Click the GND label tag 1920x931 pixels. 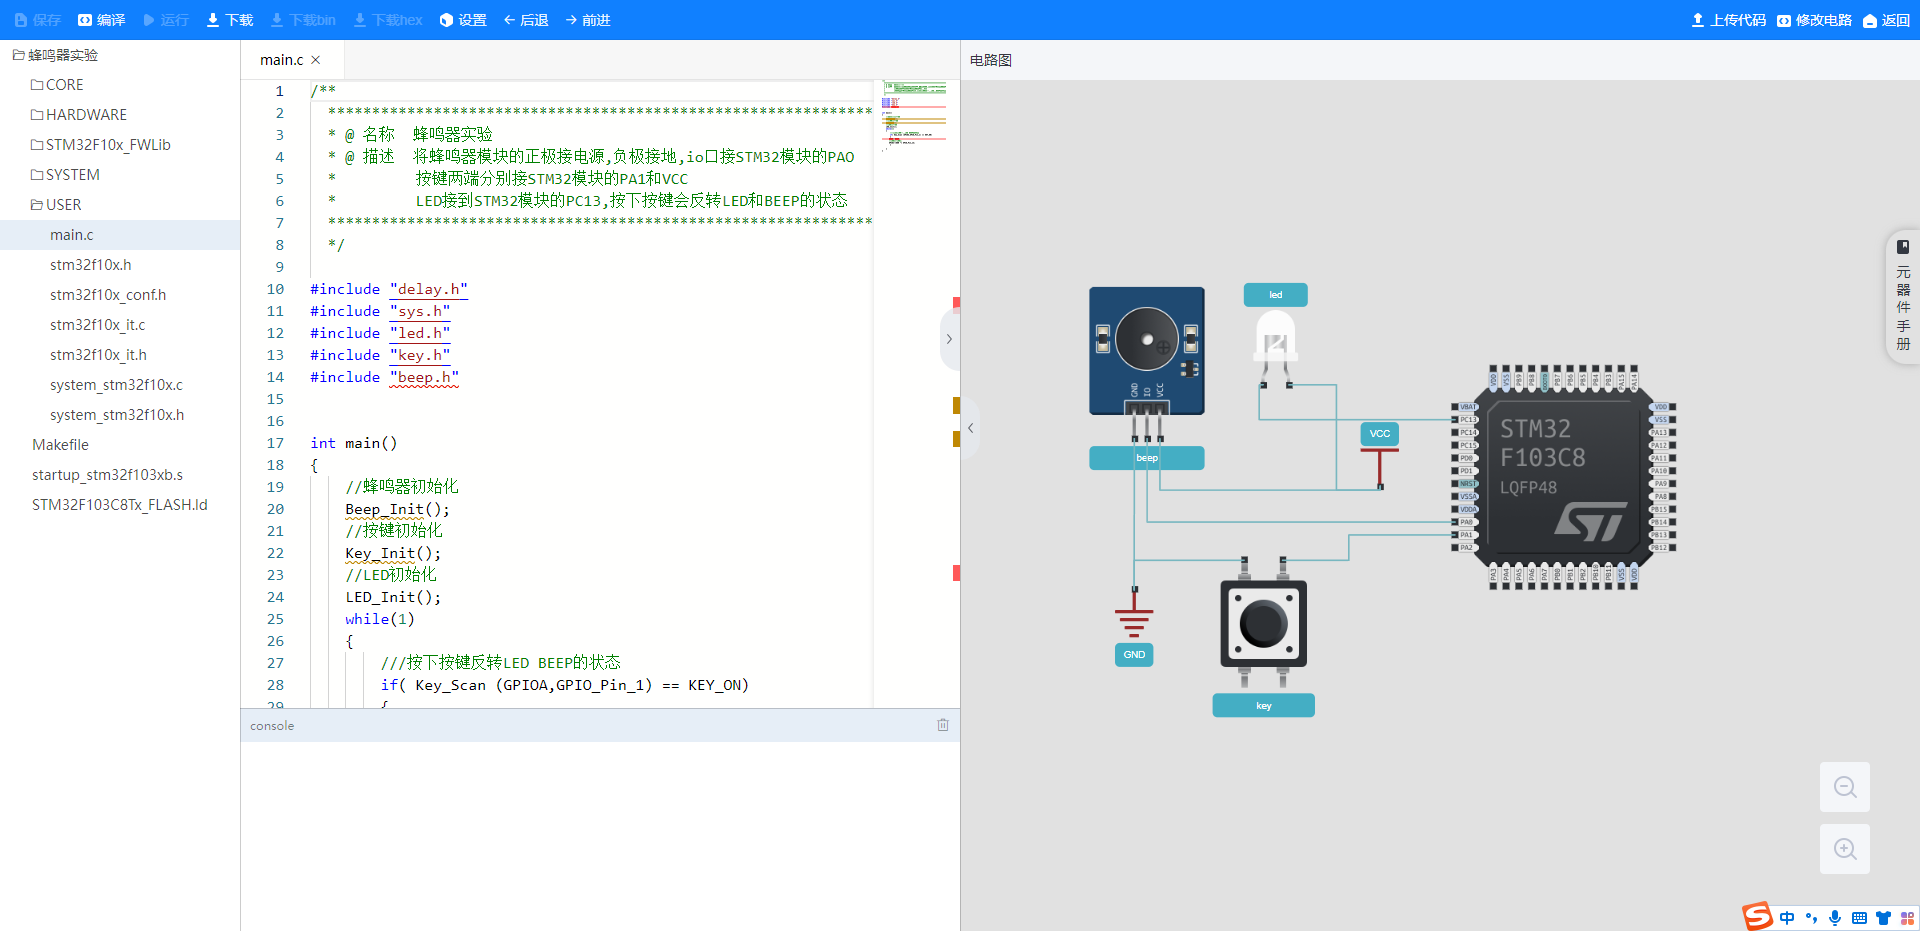(x=1134, y=655)
